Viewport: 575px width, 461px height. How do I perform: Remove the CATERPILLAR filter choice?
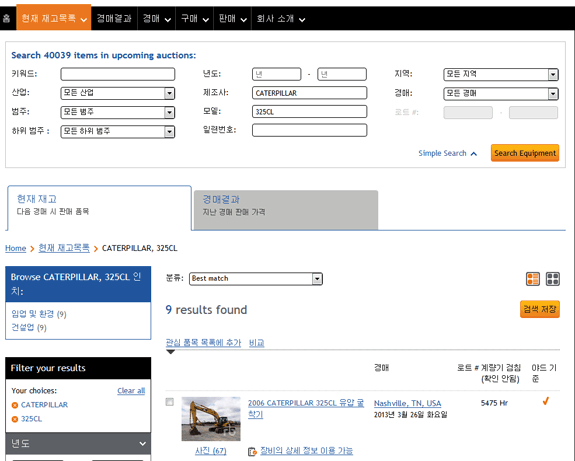pyautogui.click(x=15, y=405)
